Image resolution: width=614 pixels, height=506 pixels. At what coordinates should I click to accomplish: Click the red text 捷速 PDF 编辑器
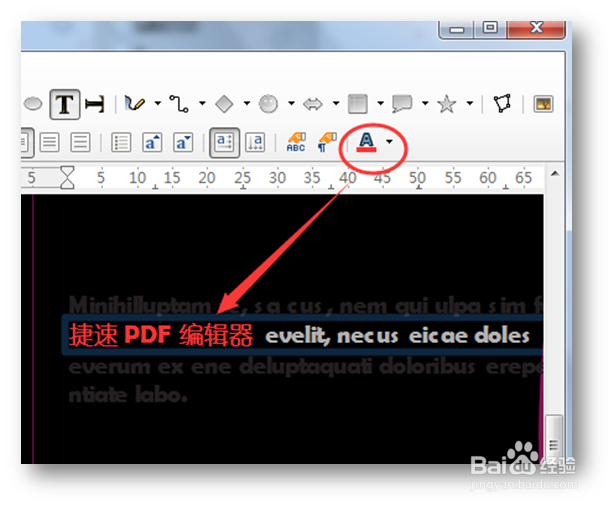(161, 335)
